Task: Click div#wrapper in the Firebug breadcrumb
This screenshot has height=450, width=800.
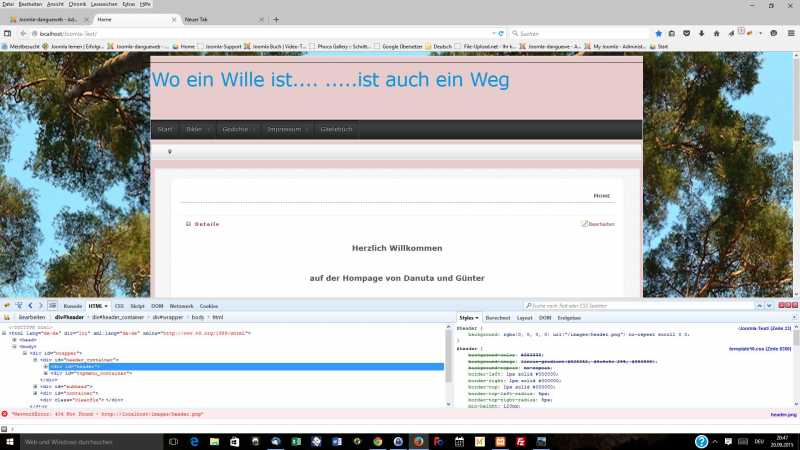Action: point(168,317)
